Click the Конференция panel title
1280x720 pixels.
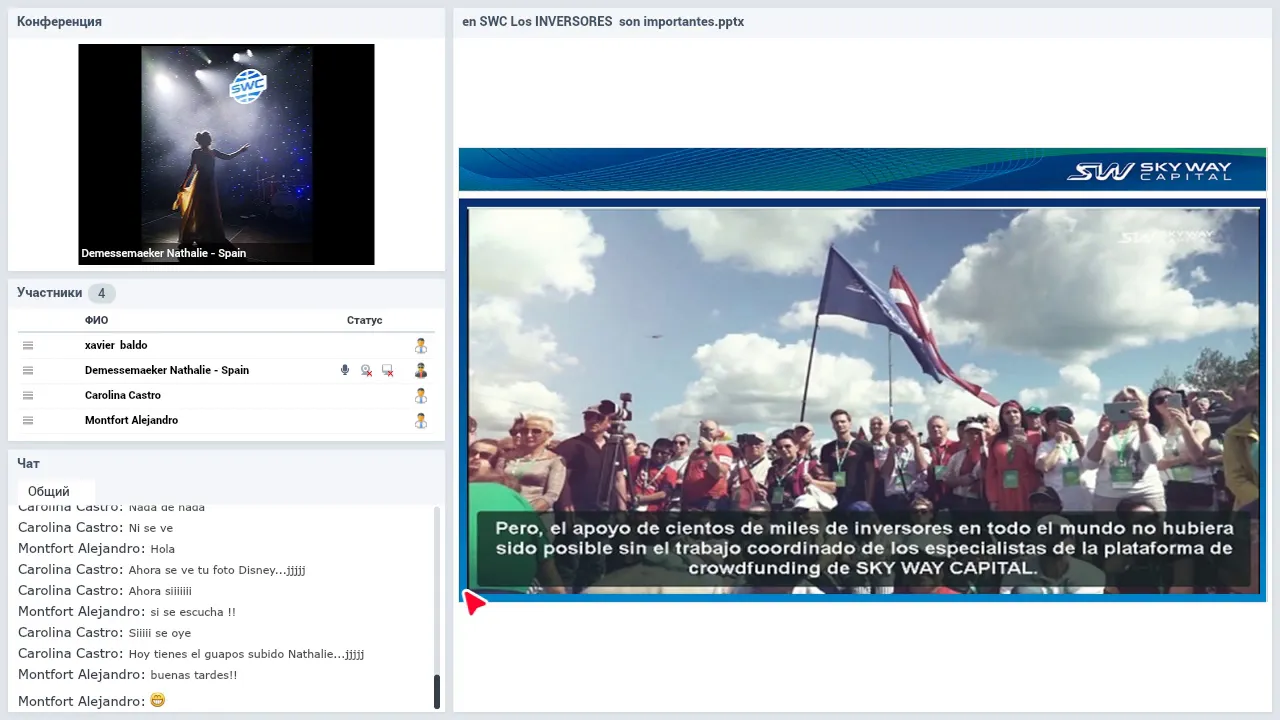coord(59,21)
